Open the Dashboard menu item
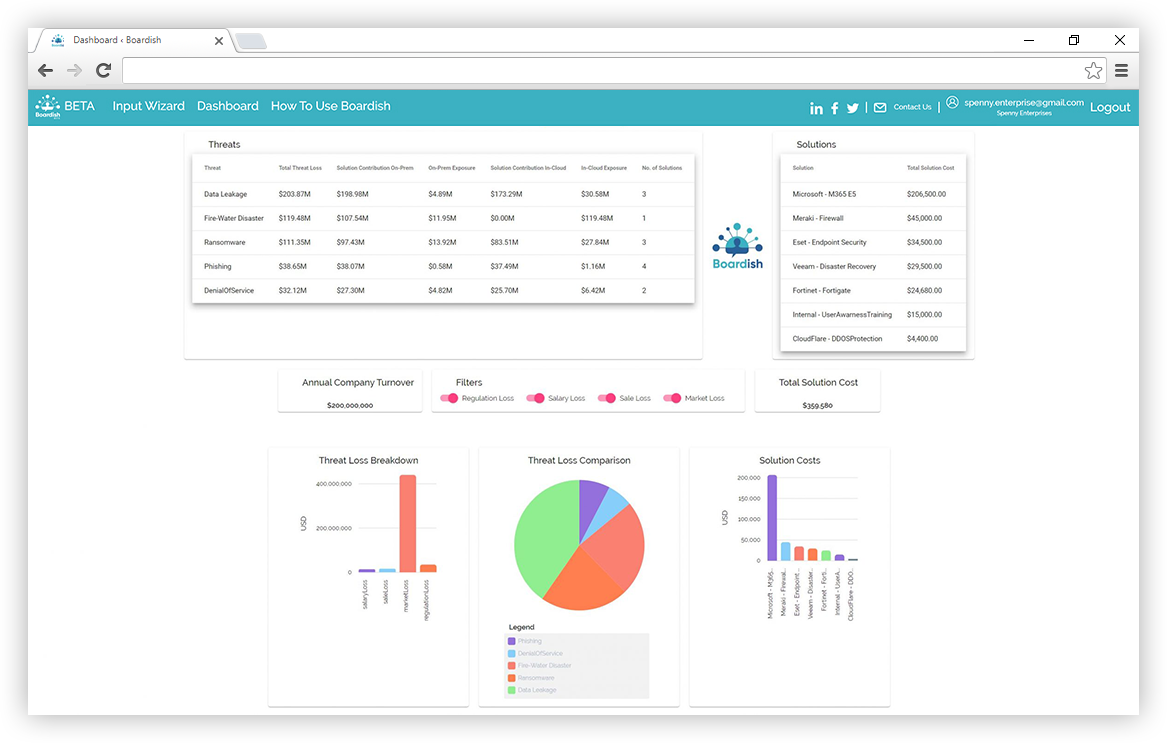The width and height of the screenshot is (1167, 743). [228, 106]
